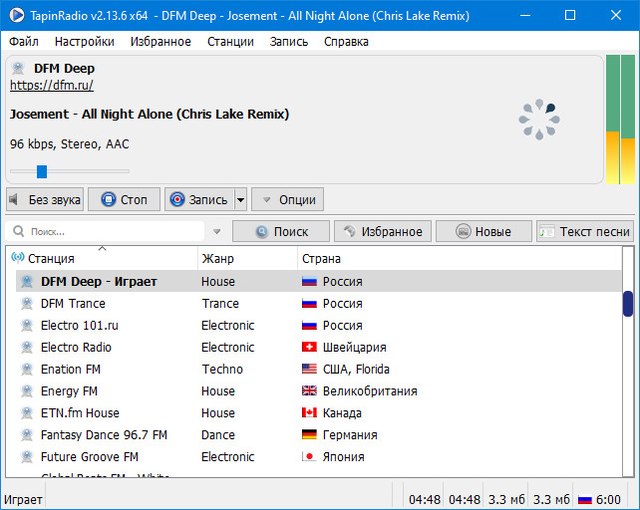Mute audio with the Без звука button
Image resolution: width=640 pixels, height=510 pixels.
45,199
